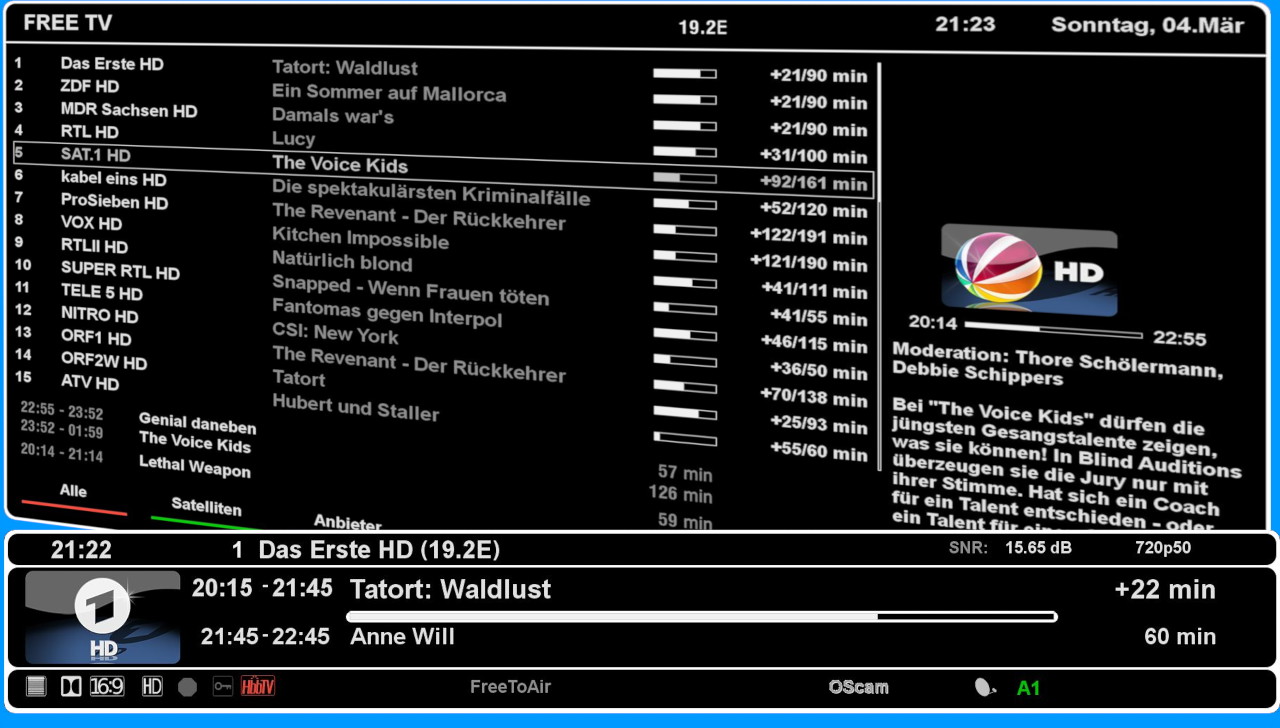1280x728 pixels.
Task: Click the 720p50 resolution label
Action: pyautogui.click(x=1163, y=548)
